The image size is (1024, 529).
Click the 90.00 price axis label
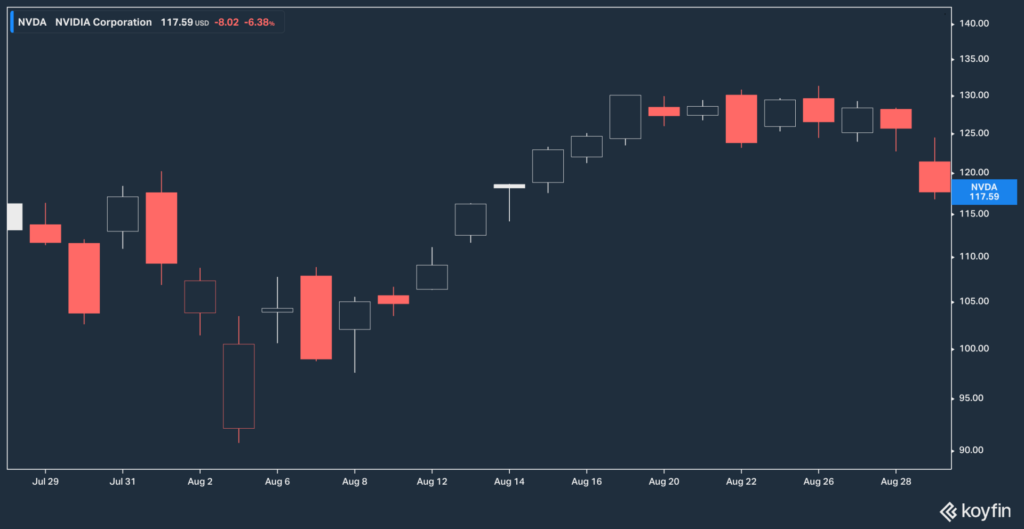(x=975, y=450)
